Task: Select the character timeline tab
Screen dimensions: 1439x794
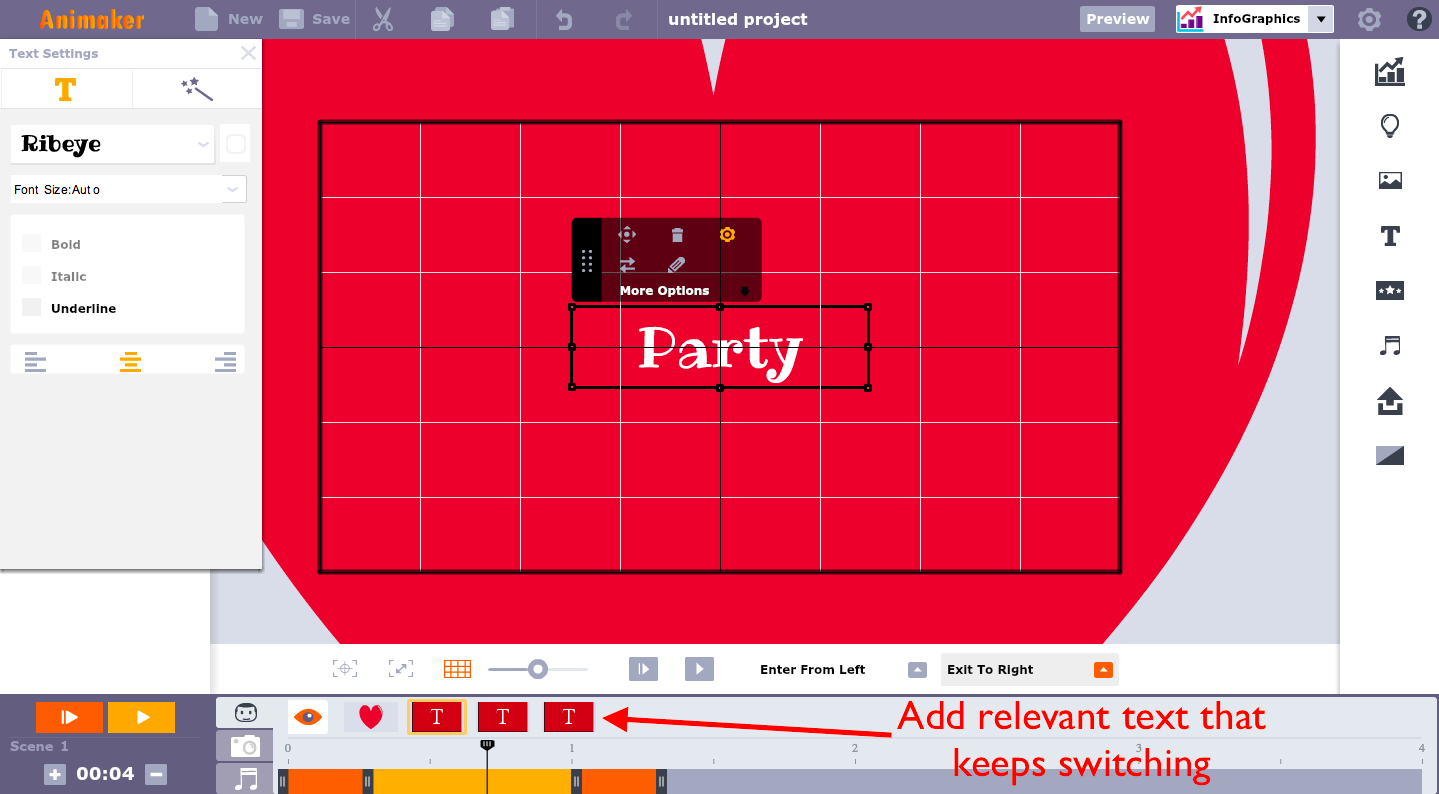Action: click(245, 713)
